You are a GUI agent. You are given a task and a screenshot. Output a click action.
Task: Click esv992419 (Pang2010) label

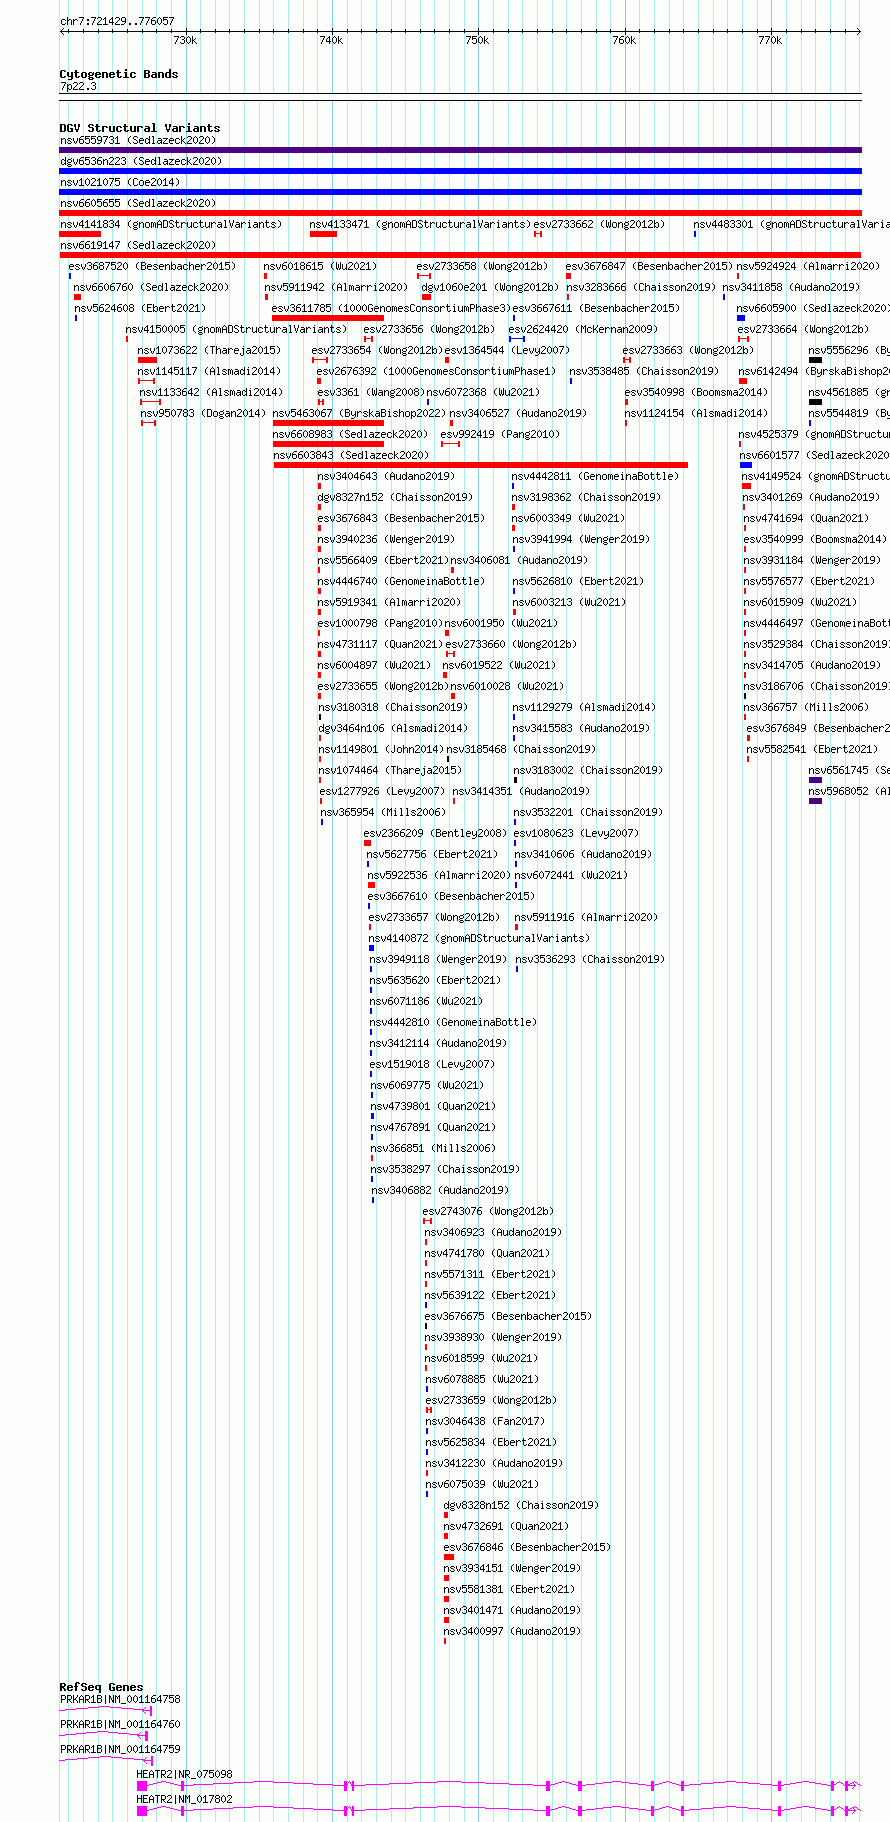coord(500,434)
